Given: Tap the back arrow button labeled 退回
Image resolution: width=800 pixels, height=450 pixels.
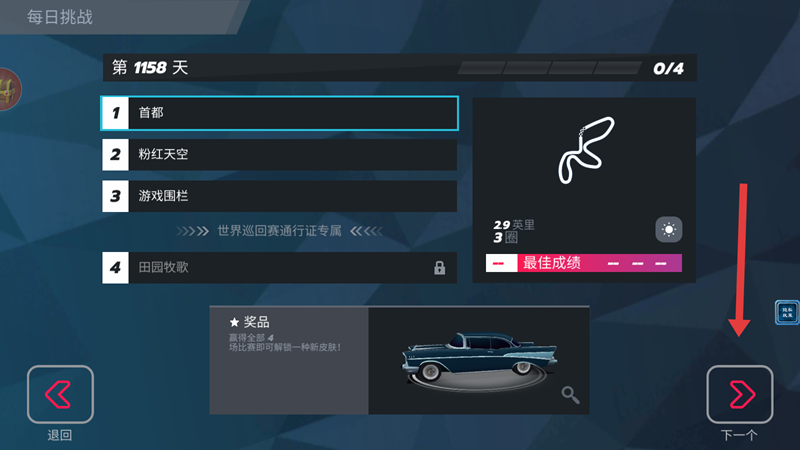Looking at the screenshot, I should click(x=60, y=394).
